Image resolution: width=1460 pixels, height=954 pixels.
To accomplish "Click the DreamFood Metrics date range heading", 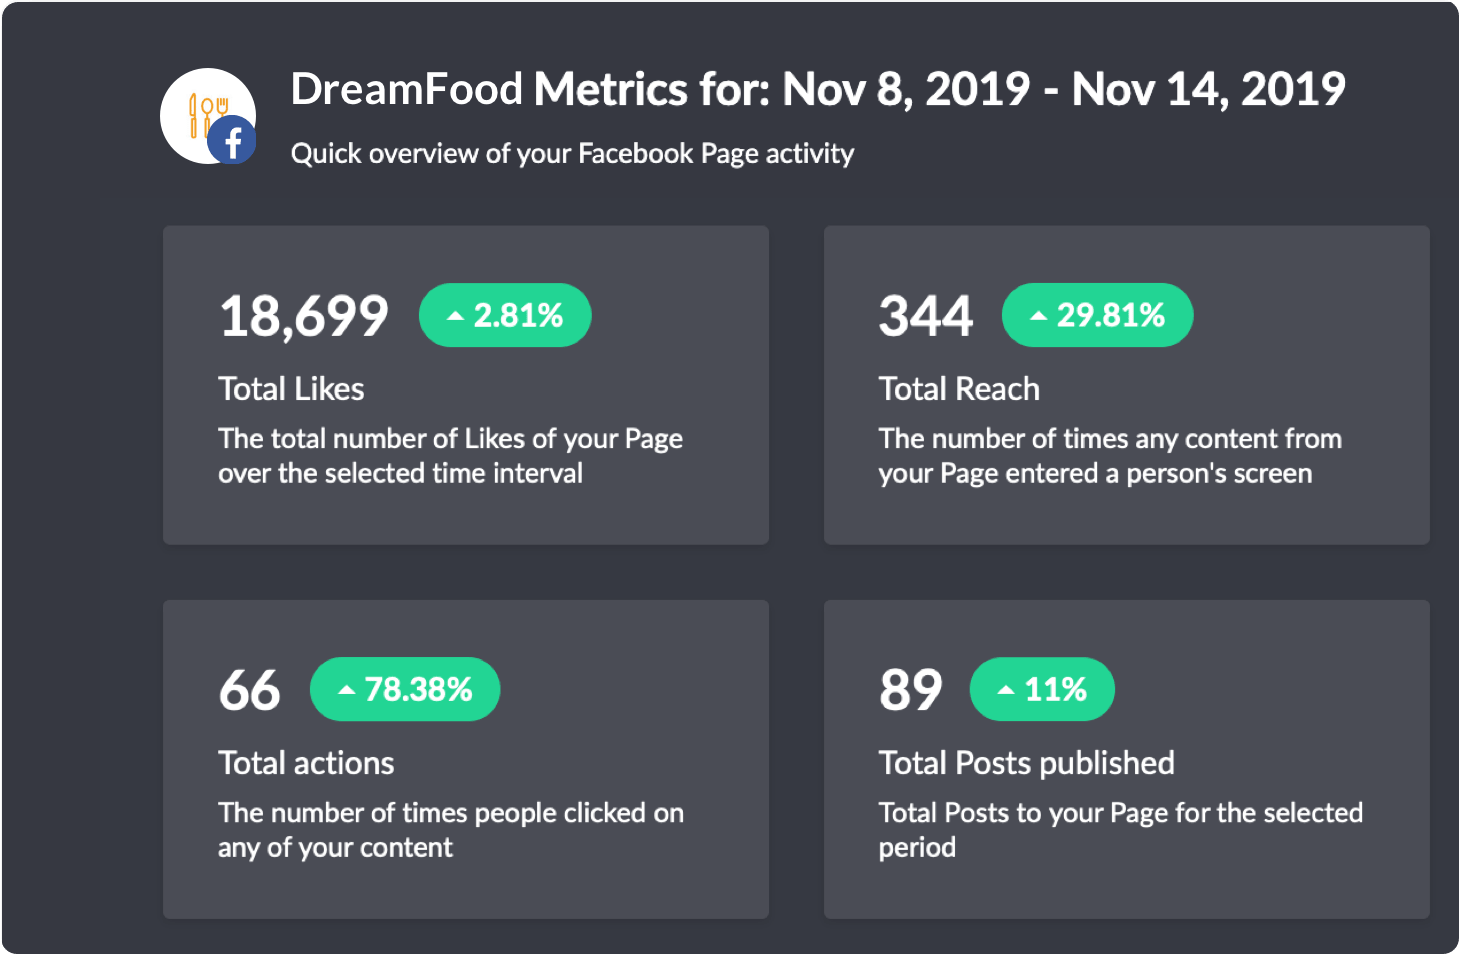I will point(817,90).
